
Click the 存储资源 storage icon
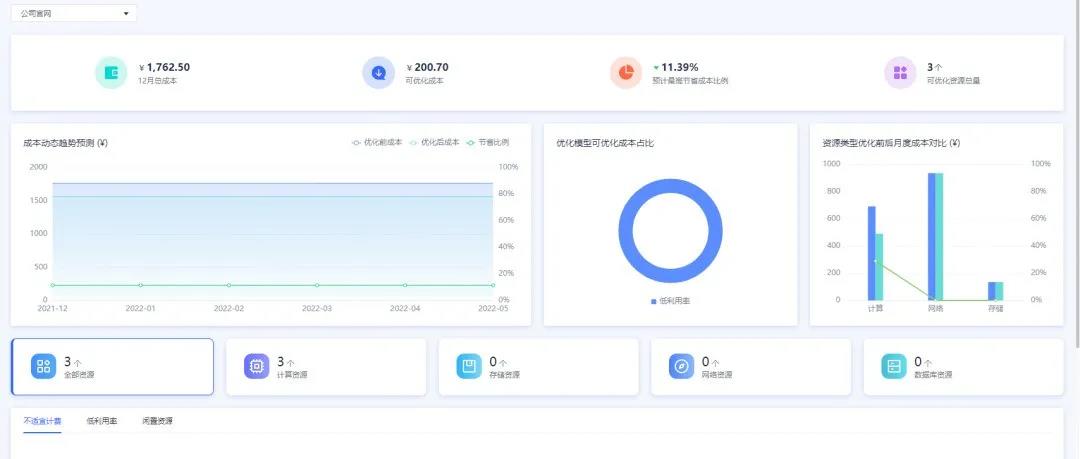click(469, 367)
